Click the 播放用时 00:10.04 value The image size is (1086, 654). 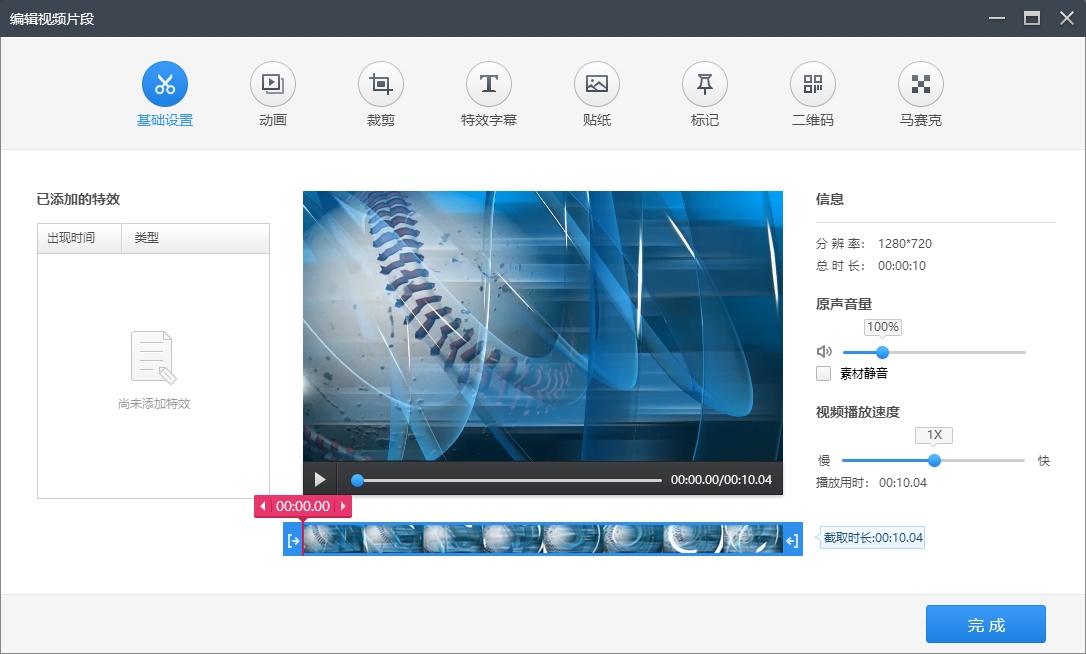[902, 483]
